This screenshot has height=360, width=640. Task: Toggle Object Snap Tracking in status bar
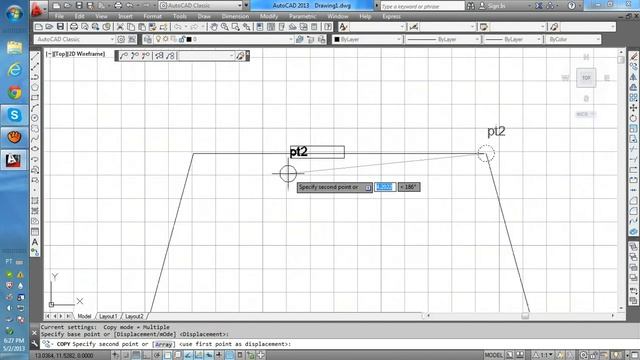(x=188, y=355)
